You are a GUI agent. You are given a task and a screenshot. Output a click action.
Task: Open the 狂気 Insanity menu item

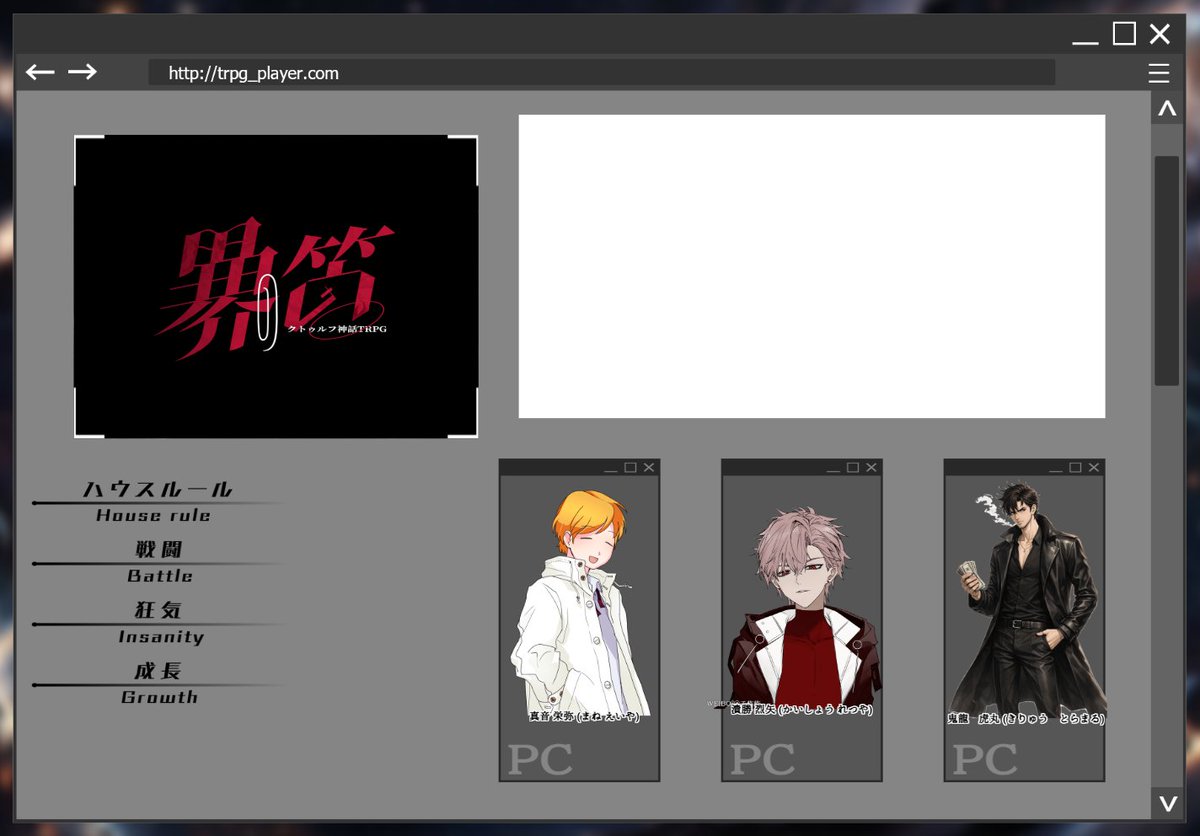click(x=157, y=623)
